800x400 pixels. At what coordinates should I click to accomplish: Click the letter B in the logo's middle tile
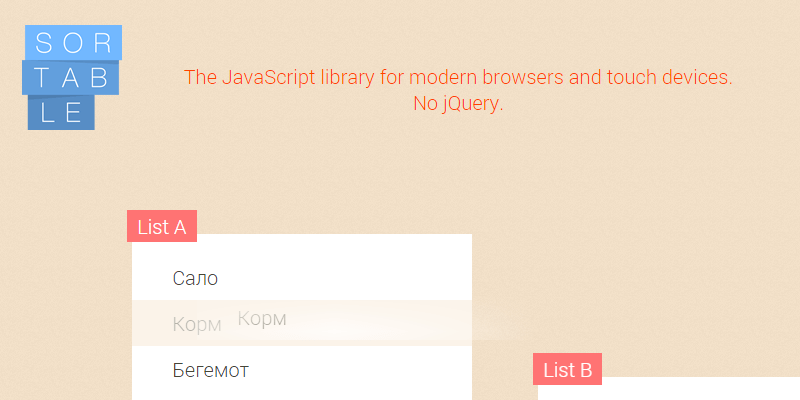(103, 78)
